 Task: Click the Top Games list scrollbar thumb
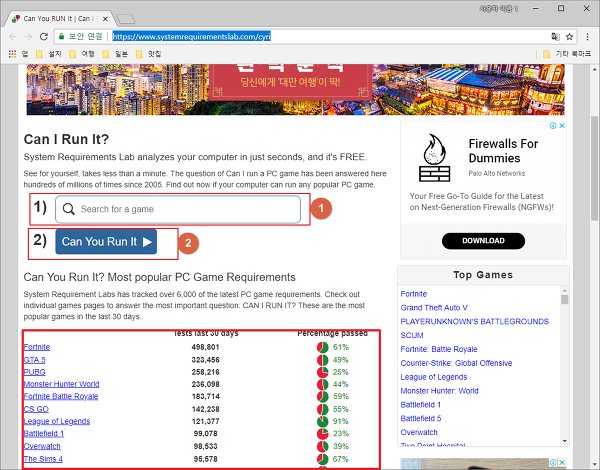[x=565, y=299]
